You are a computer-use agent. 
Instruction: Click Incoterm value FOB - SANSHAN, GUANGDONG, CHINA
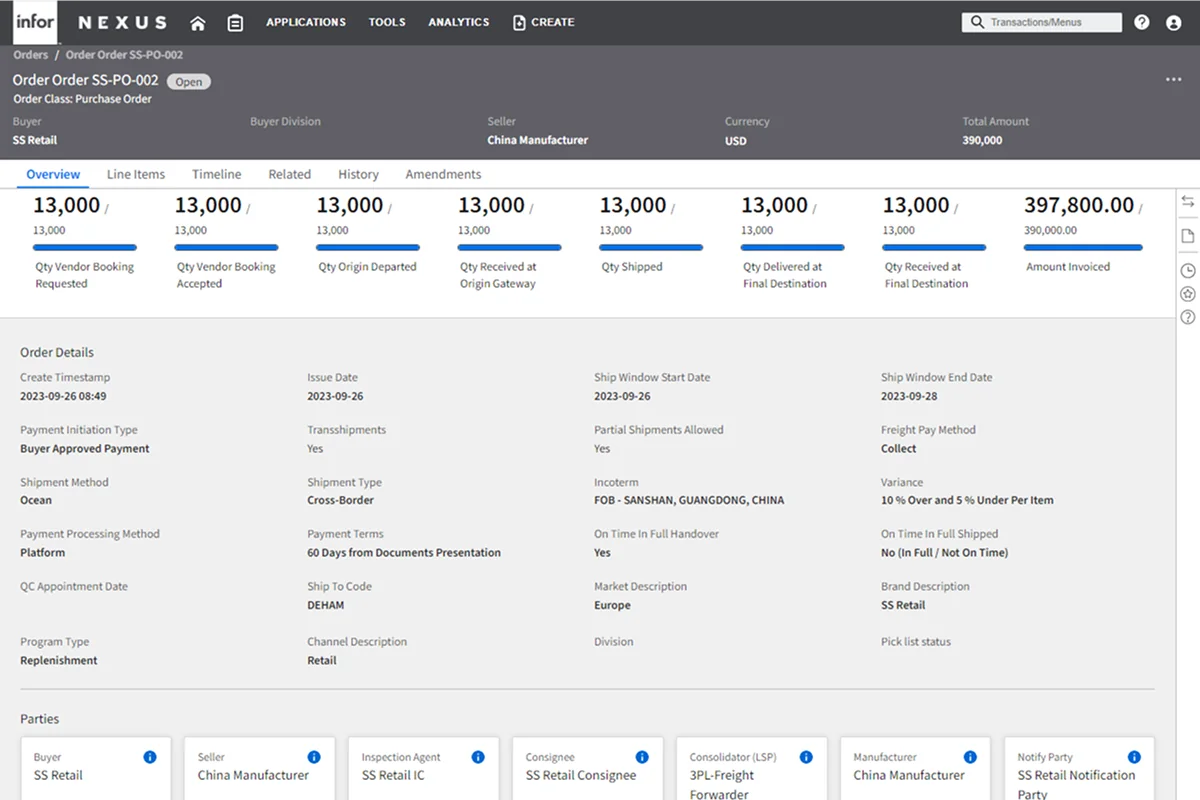(x=689, y=500)
